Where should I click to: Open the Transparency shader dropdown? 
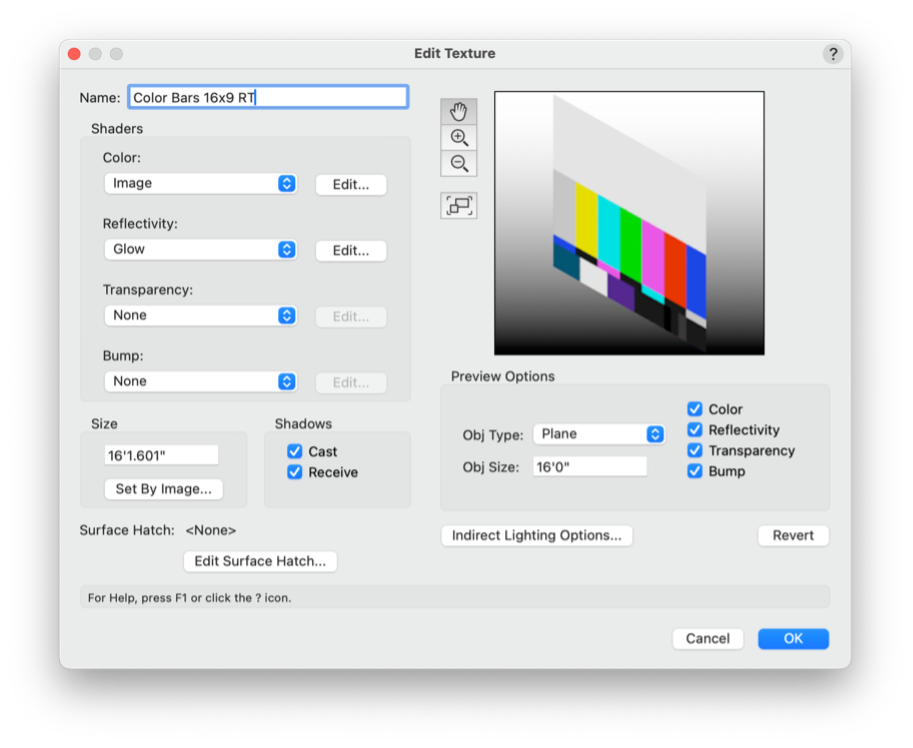[x=200, y=316]
